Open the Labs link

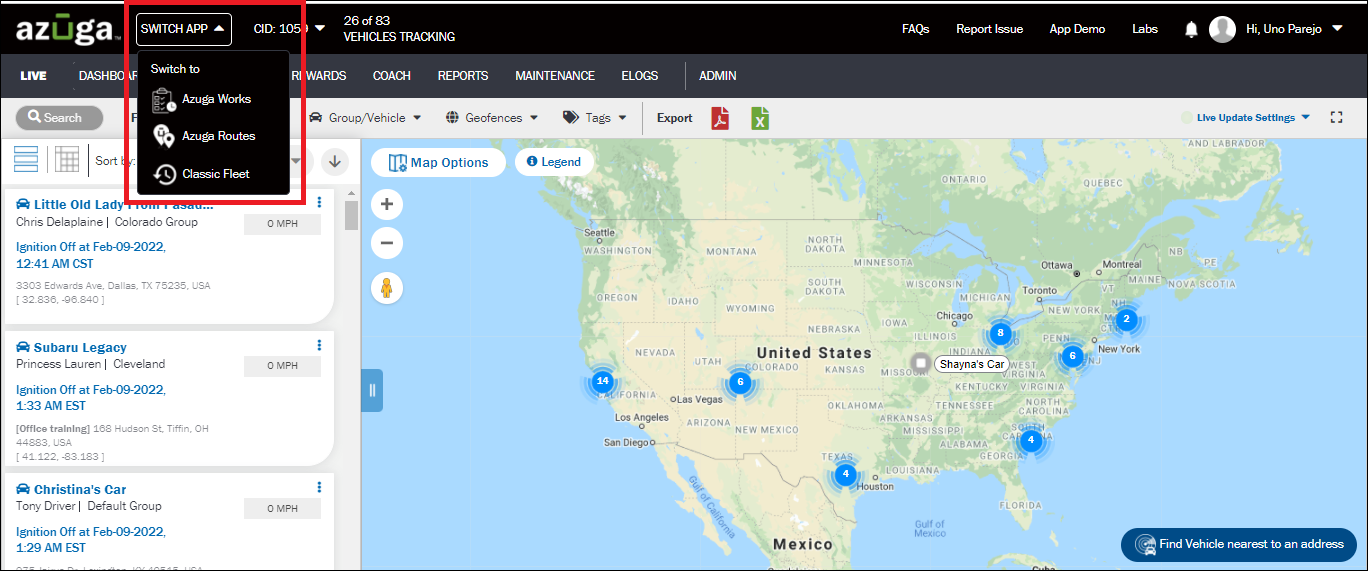pos(1145,29)
